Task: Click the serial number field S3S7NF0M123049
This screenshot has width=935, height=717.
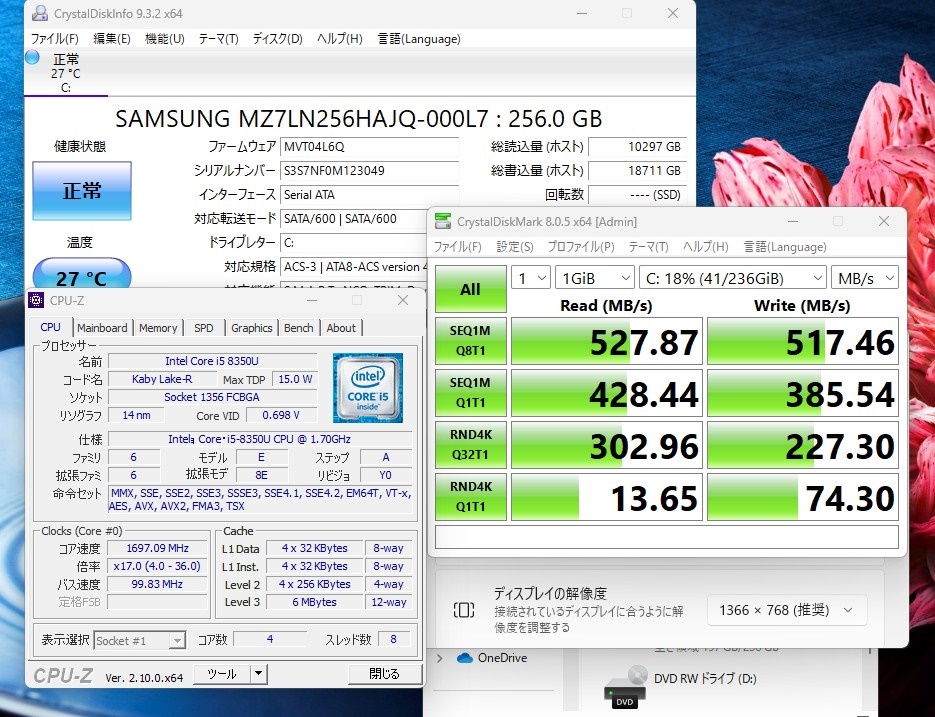Action: point(369,171)
